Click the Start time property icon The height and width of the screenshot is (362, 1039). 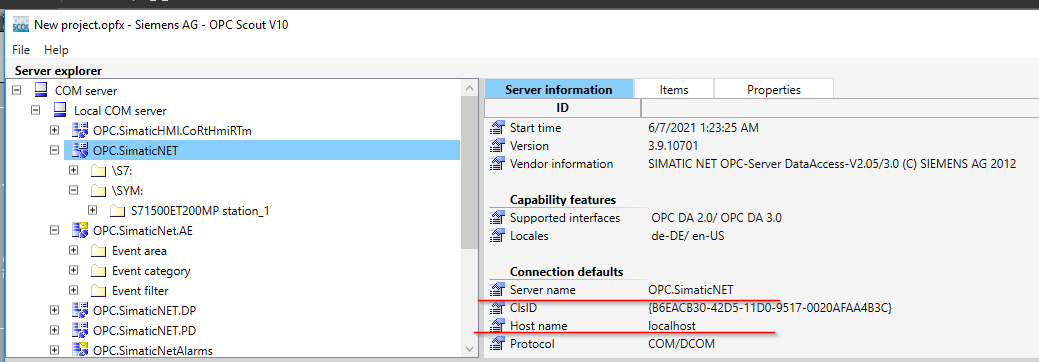coord(498,127)
